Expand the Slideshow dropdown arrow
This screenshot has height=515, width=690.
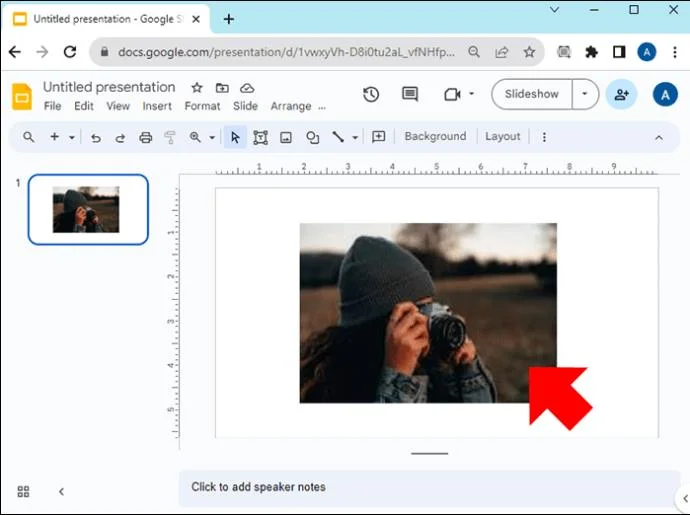pos(585,94)
